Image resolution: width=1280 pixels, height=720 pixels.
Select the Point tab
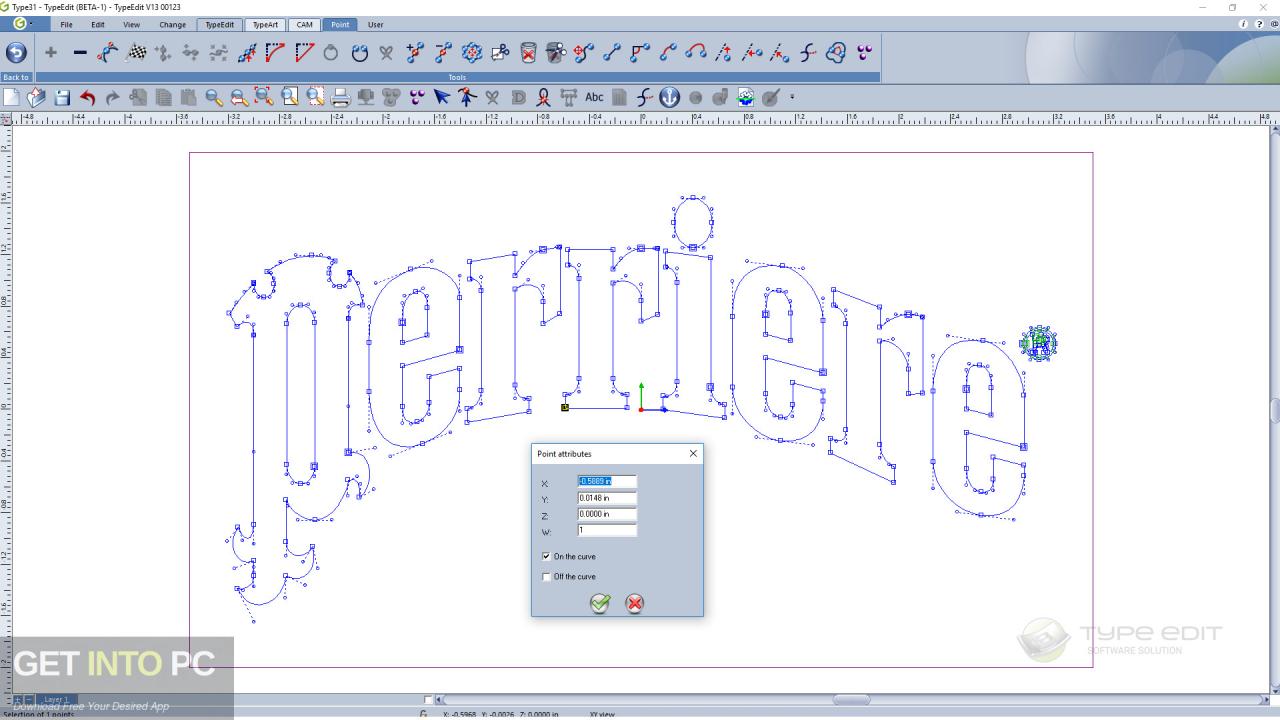tap(340, 24)
